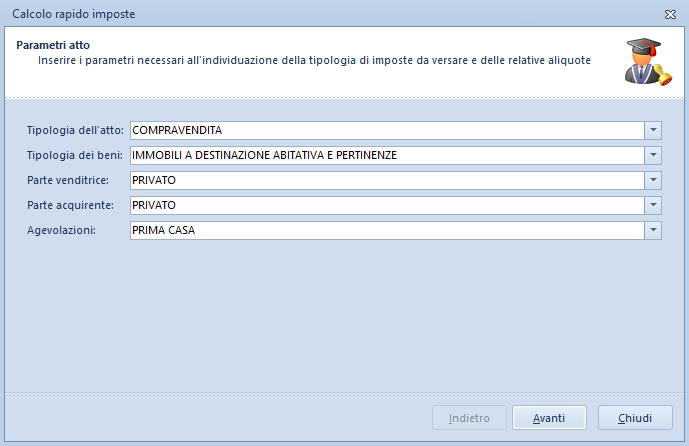Expand the Tipologia dell'atto dropdown arrow
Screen dimensions: 689x446
pos(653,130)
